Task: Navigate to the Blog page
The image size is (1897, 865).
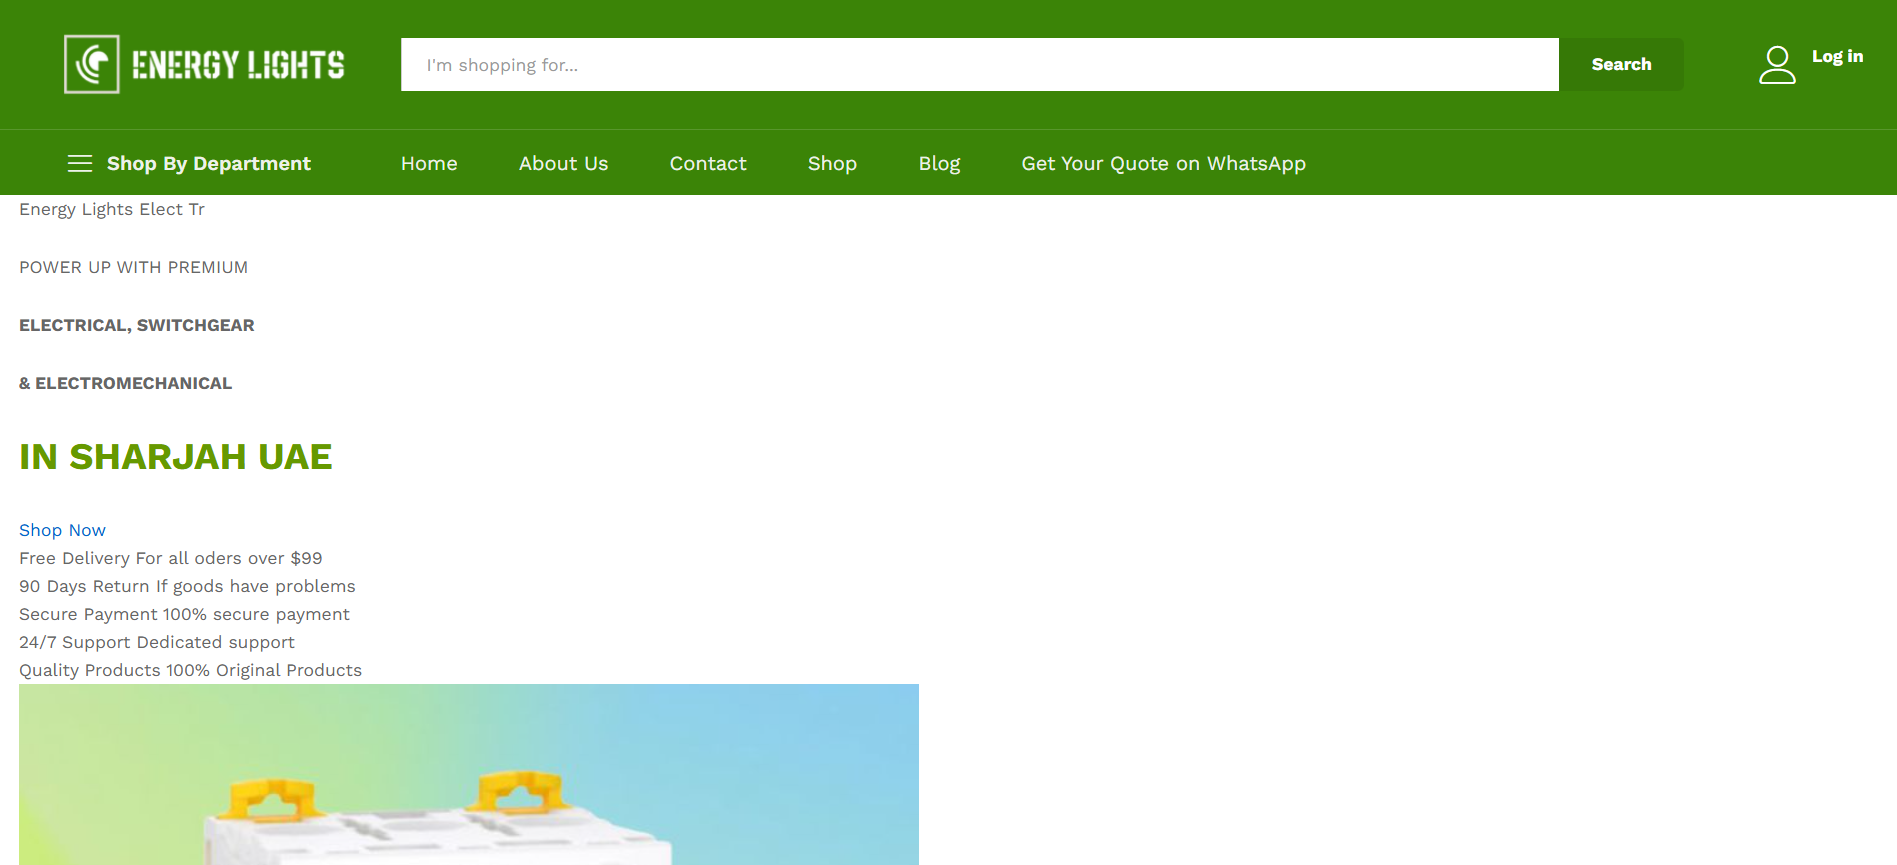Action: point(939,163)
